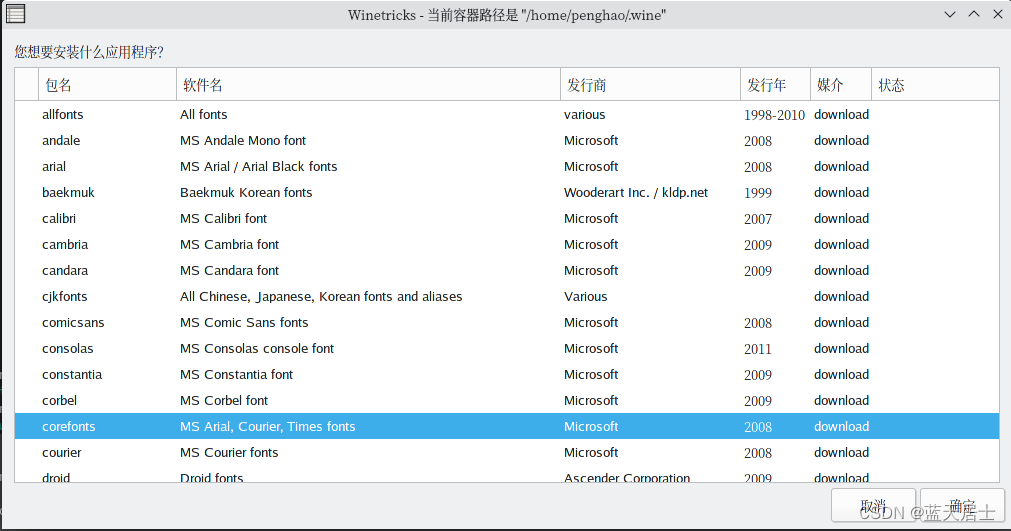Select the arial package row

(x=507, y=166)
